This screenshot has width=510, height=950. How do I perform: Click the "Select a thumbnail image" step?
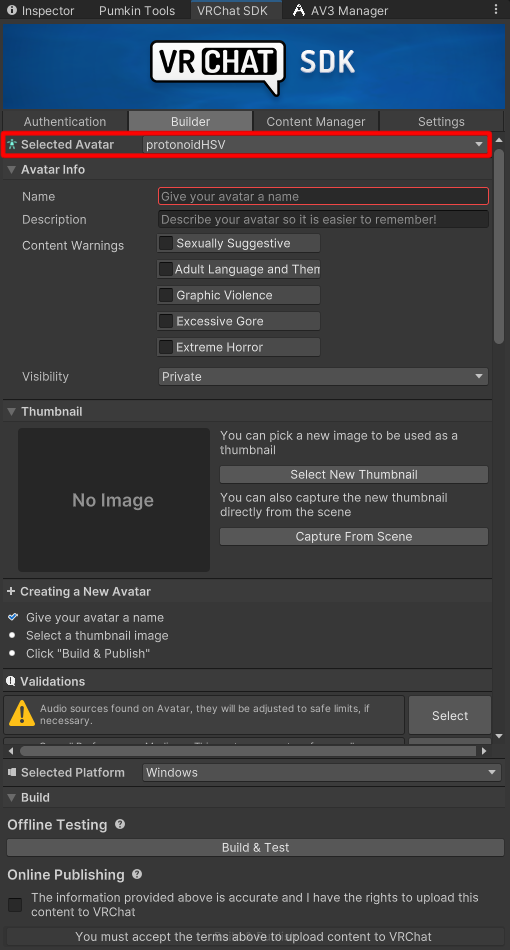(x=97, y=636)
